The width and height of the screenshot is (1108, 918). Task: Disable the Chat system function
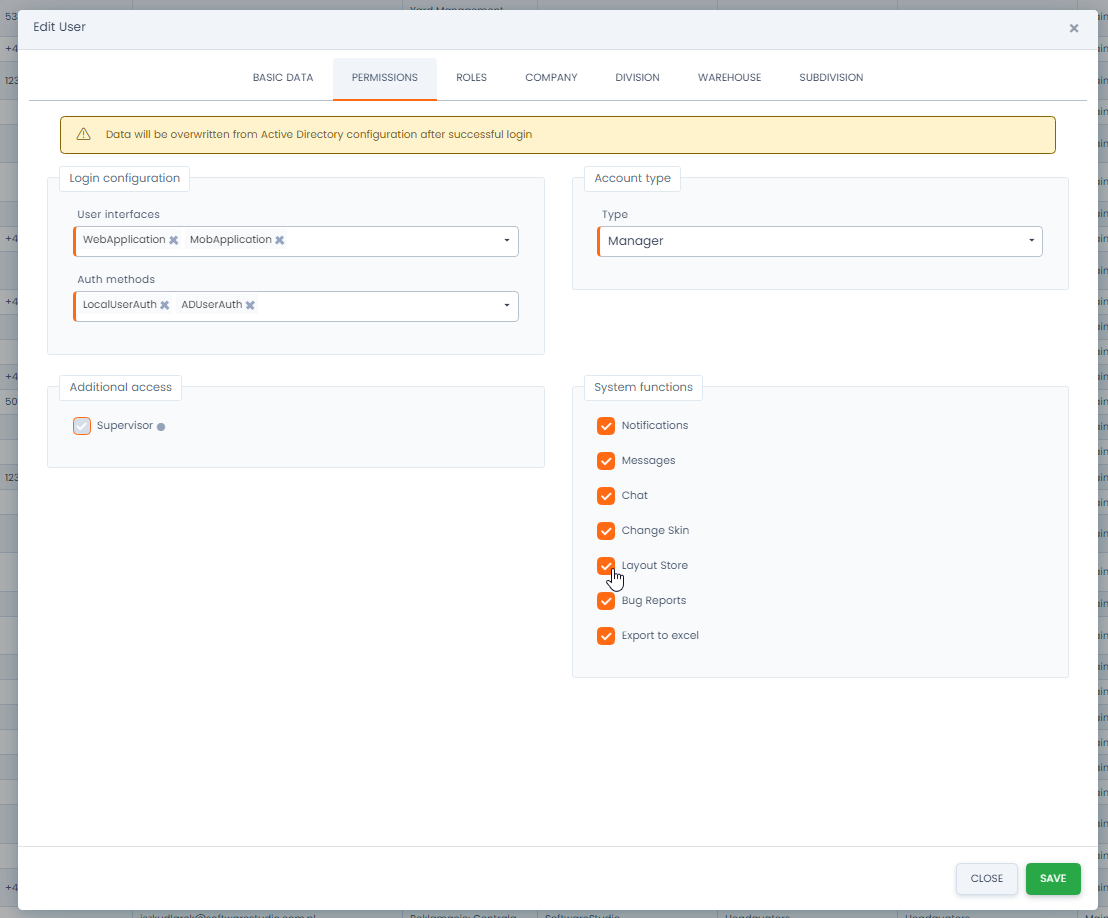point(606,496)
